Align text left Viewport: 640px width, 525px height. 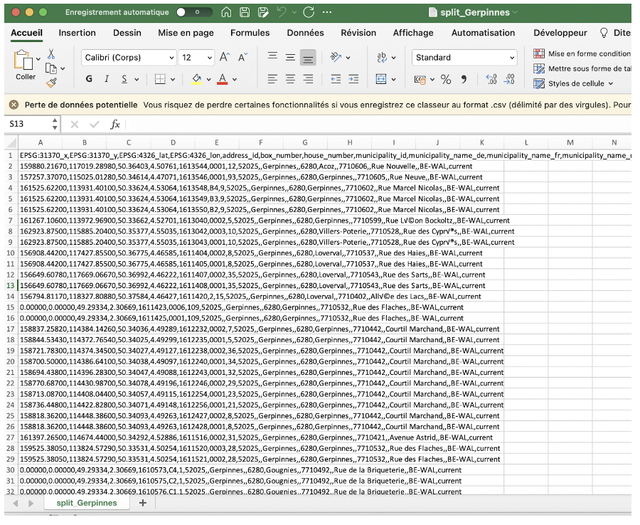272,79
